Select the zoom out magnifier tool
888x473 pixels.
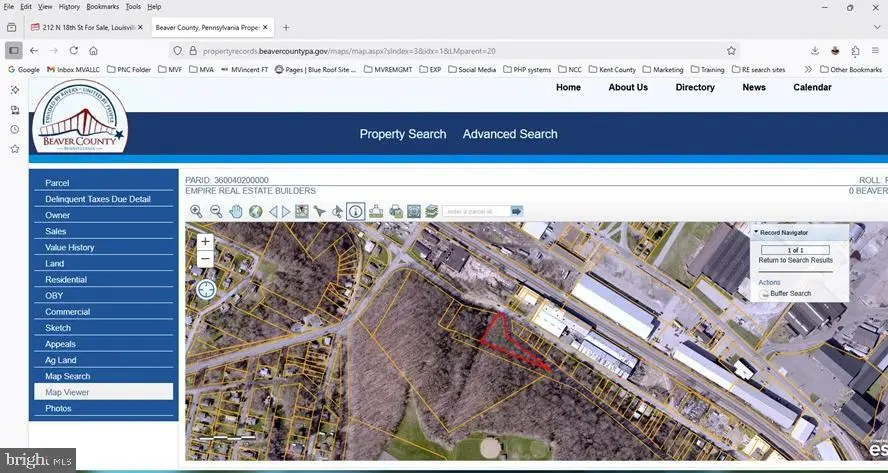click(216, 211)
